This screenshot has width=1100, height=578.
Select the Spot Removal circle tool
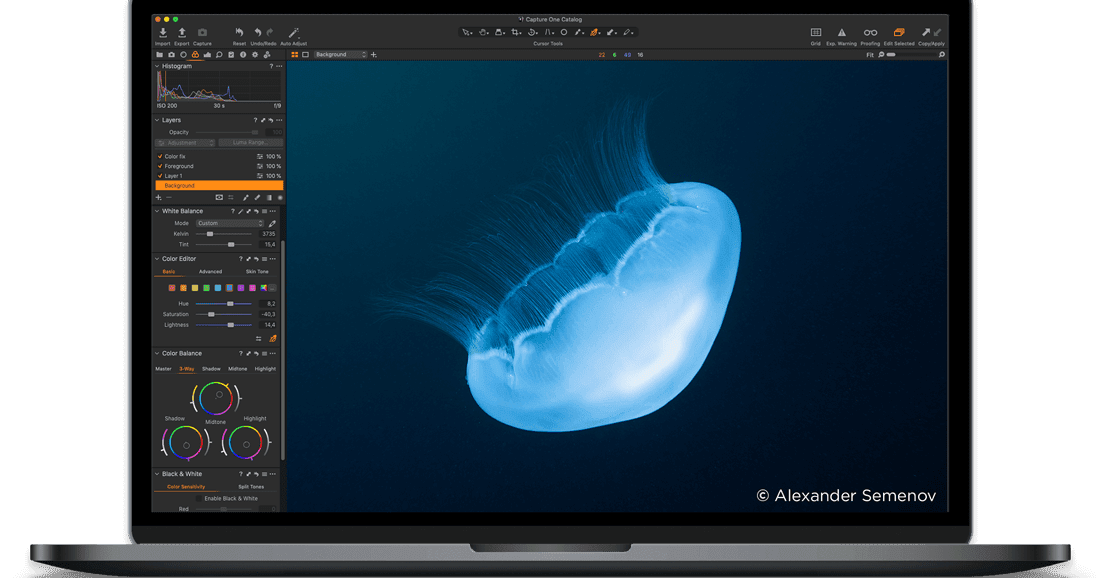563,32
